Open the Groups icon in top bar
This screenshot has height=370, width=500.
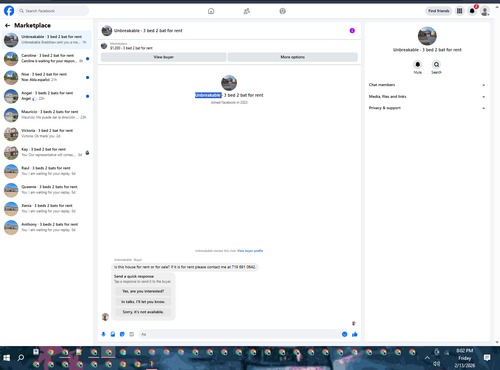click(x=283, y=11)
